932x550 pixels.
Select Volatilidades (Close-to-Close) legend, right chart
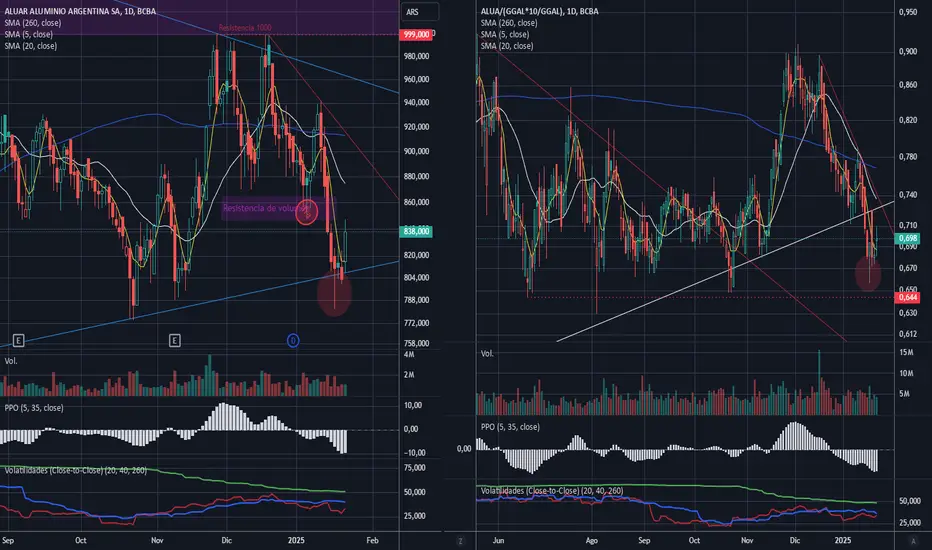click(x=552, y=491)
